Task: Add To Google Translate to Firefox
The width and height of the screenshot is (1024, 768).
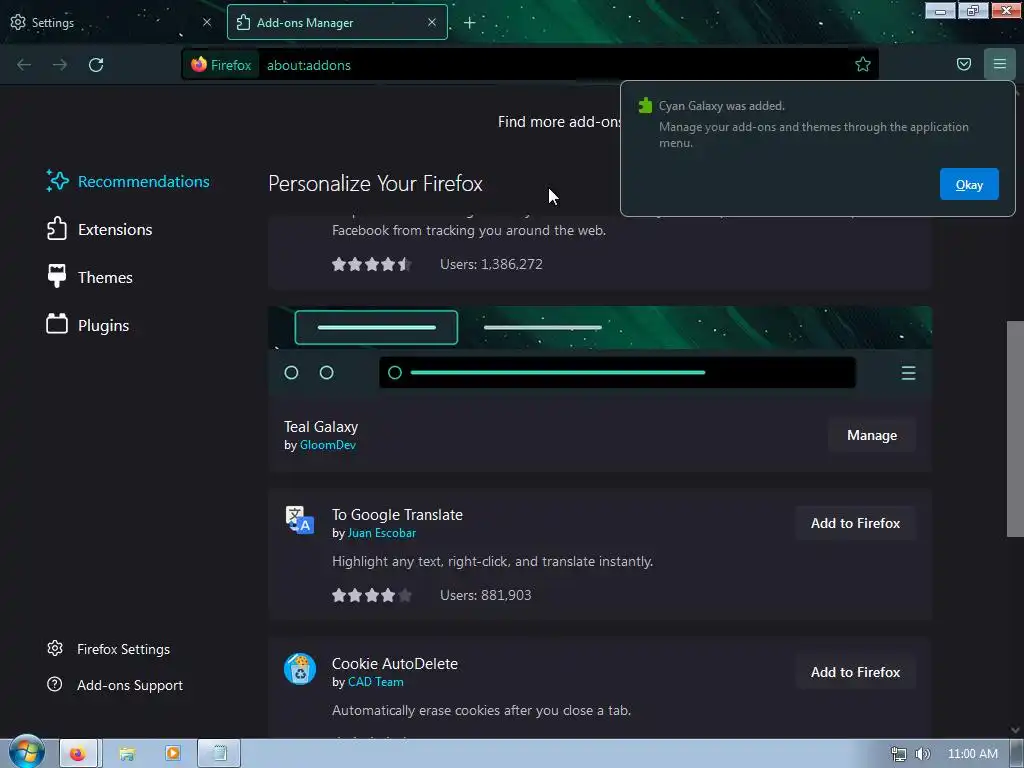Action: tap(855, 523)
